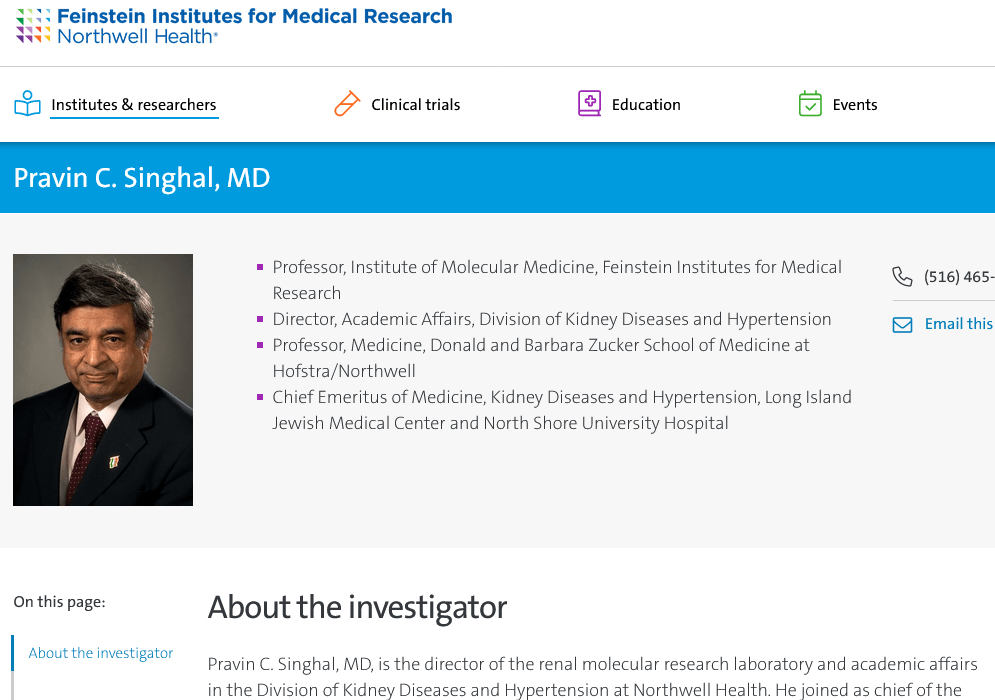Click the Events calendar icon
This screenshot has height=700, width=995.
(810, 104)
